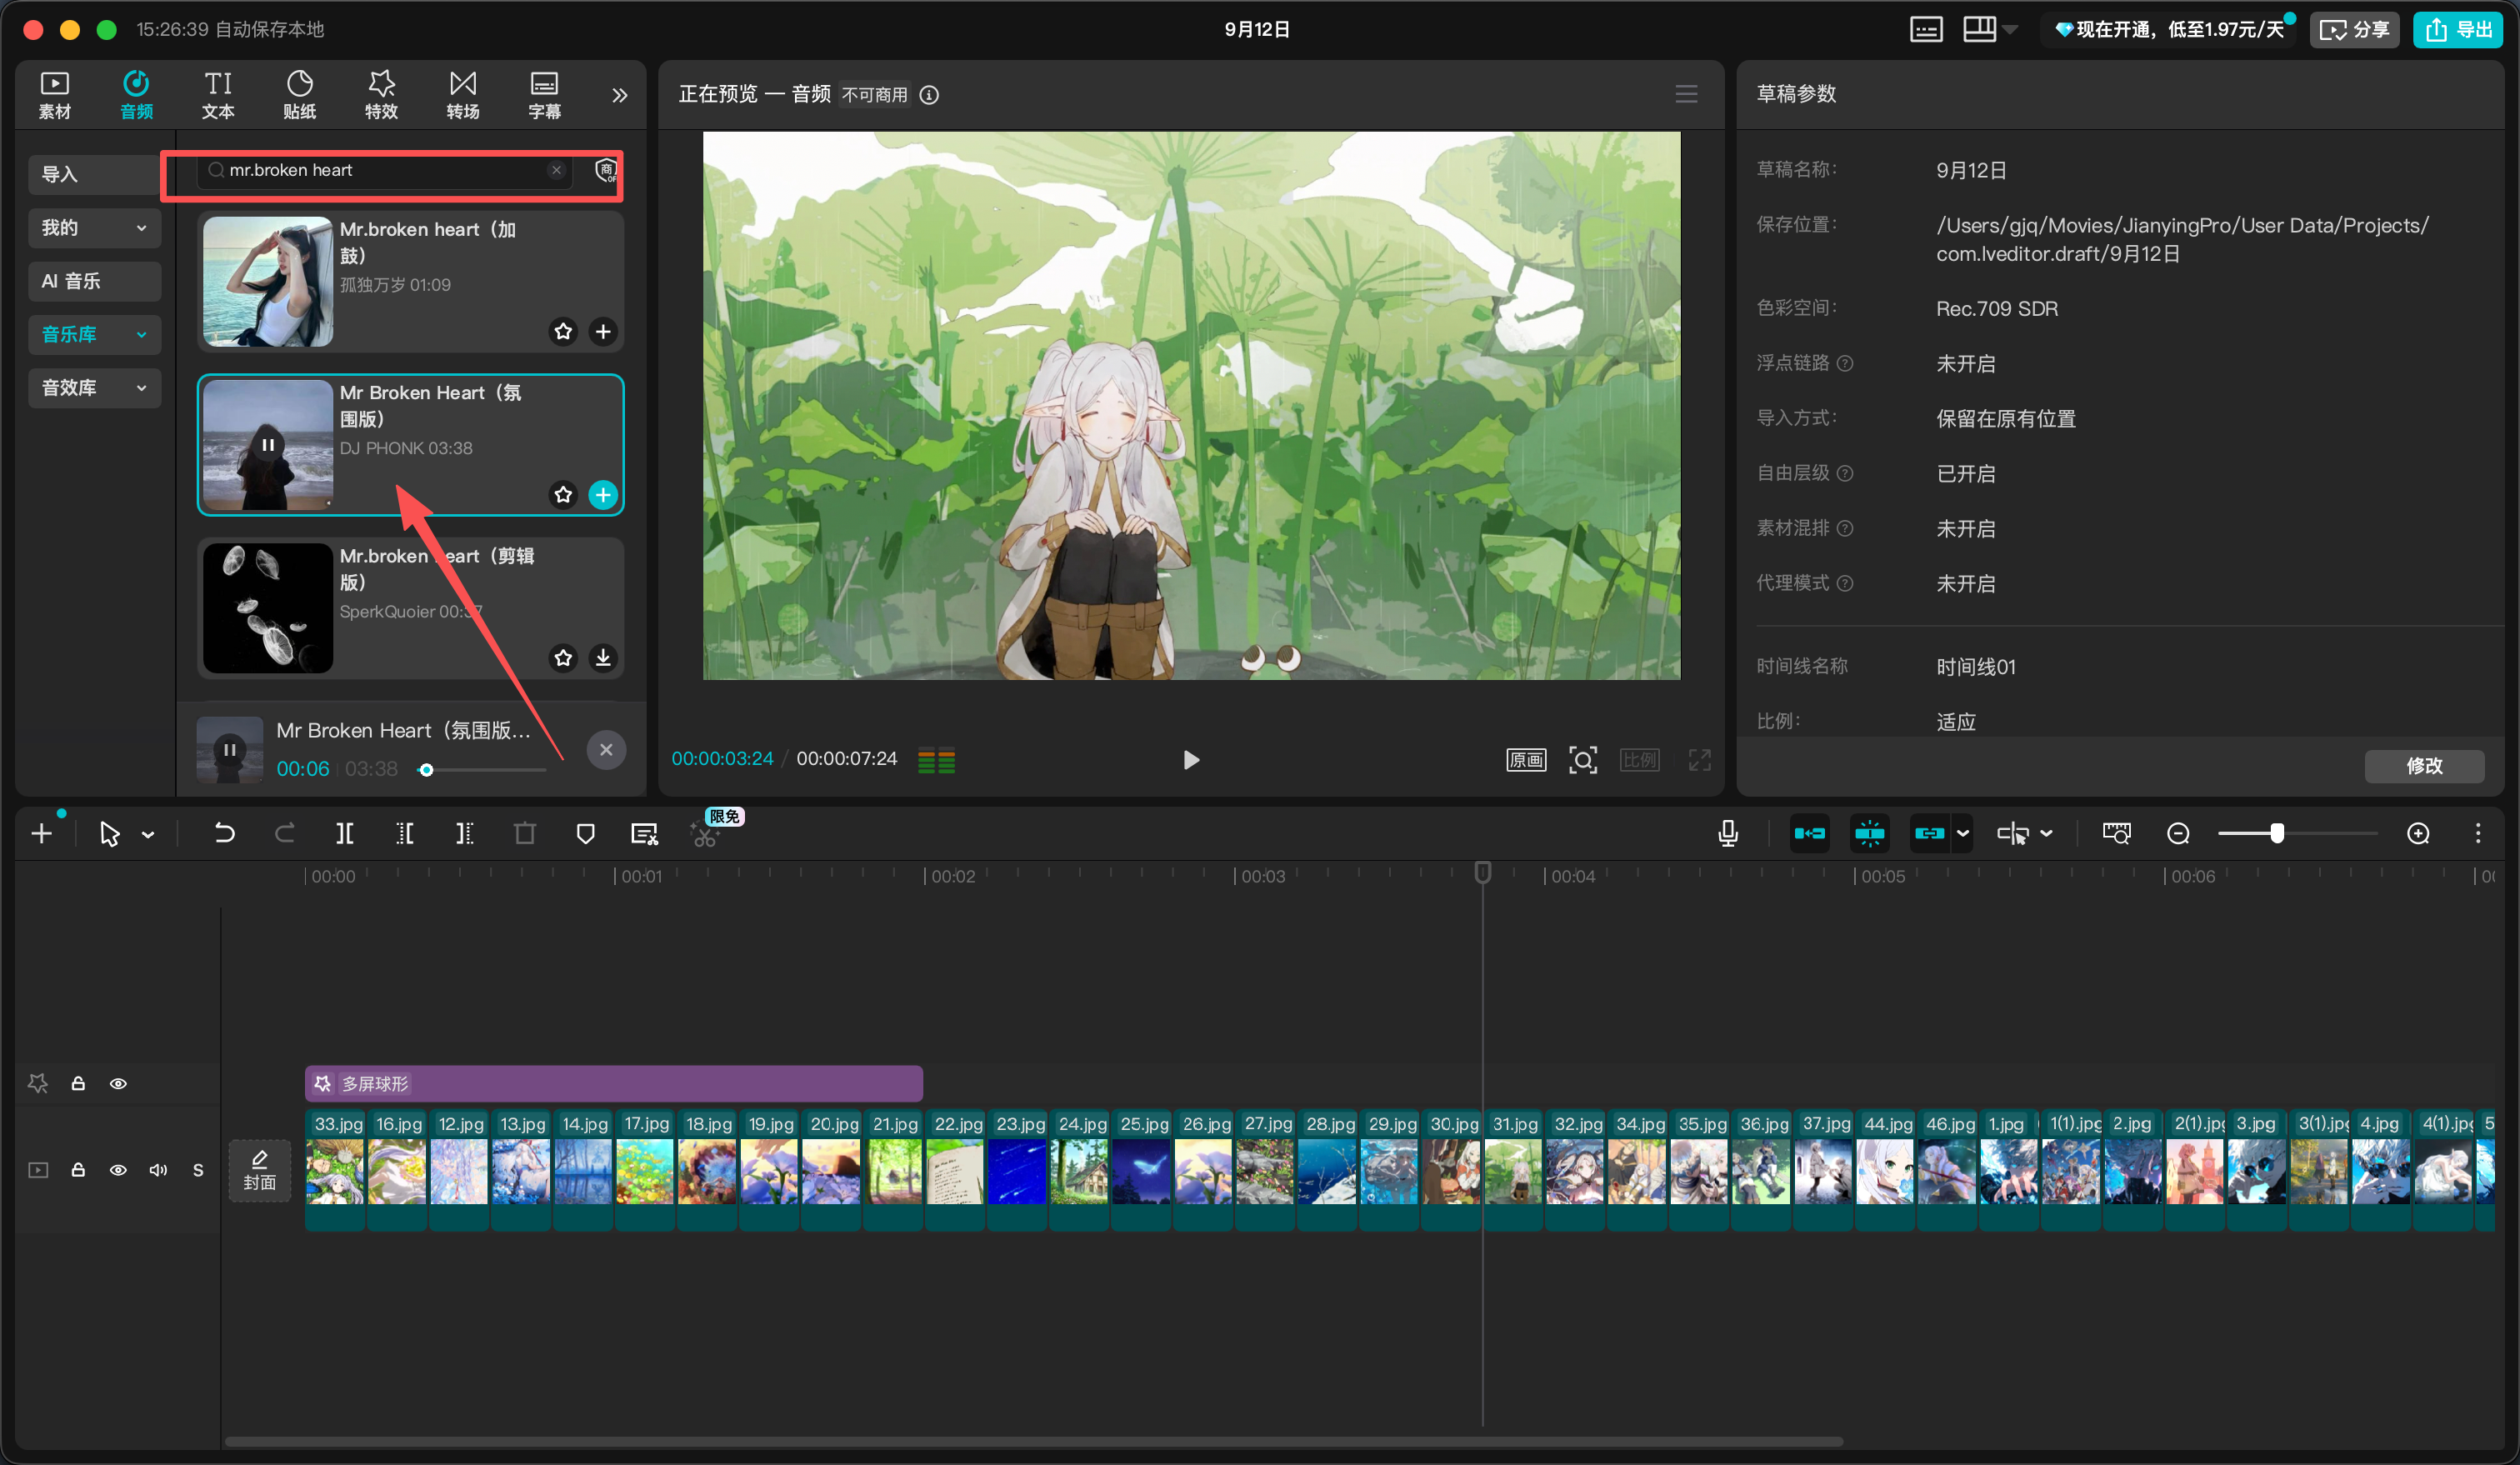
Task: Add the DJ PHONK track to timeline
Action: coord(603,495)
